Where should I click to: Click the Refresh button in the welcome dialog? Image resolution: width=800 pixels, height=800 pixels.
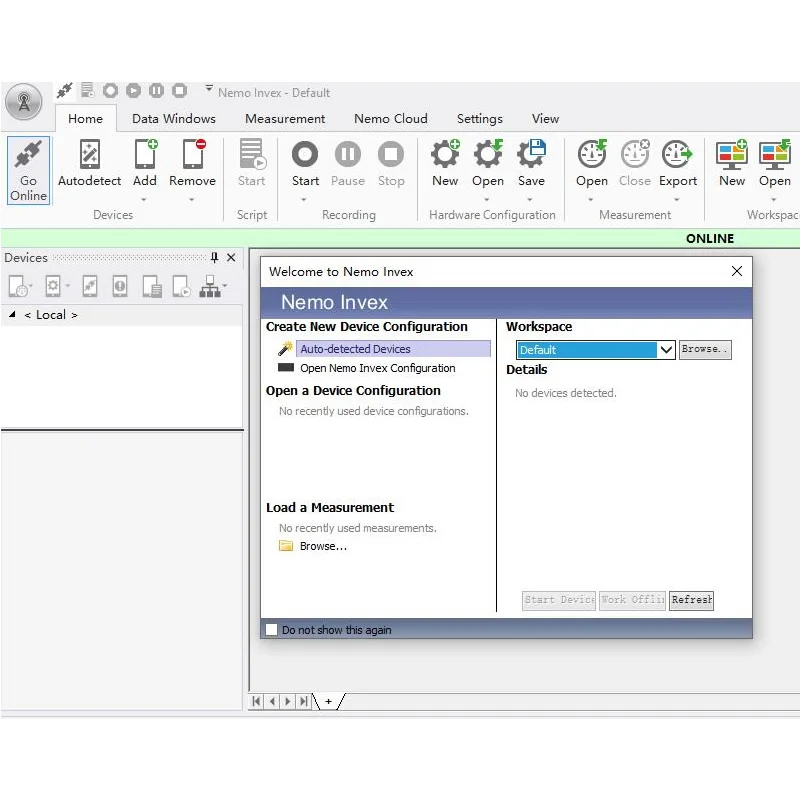point(691,600)
